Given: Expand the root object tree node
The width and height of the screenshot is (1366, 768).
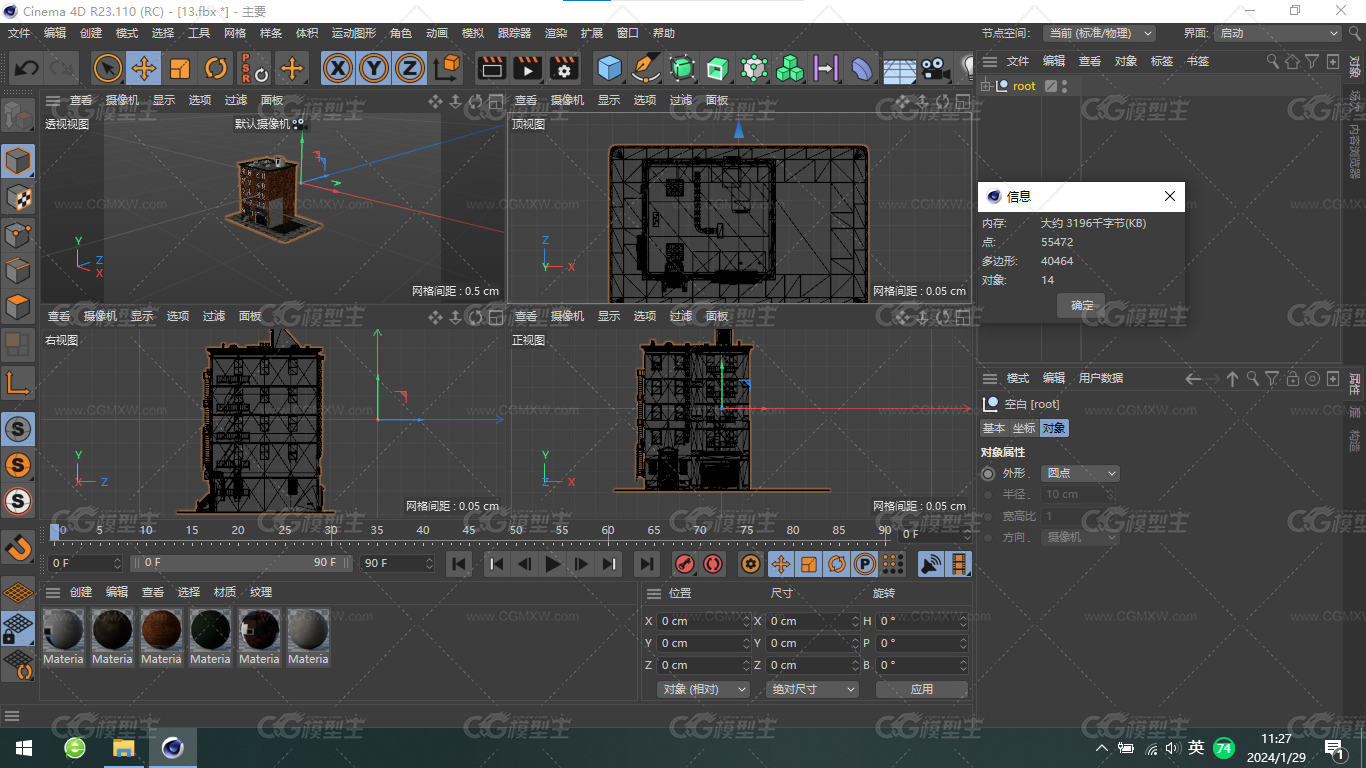Looking at the screenshot, I should (x=986, y=86).
